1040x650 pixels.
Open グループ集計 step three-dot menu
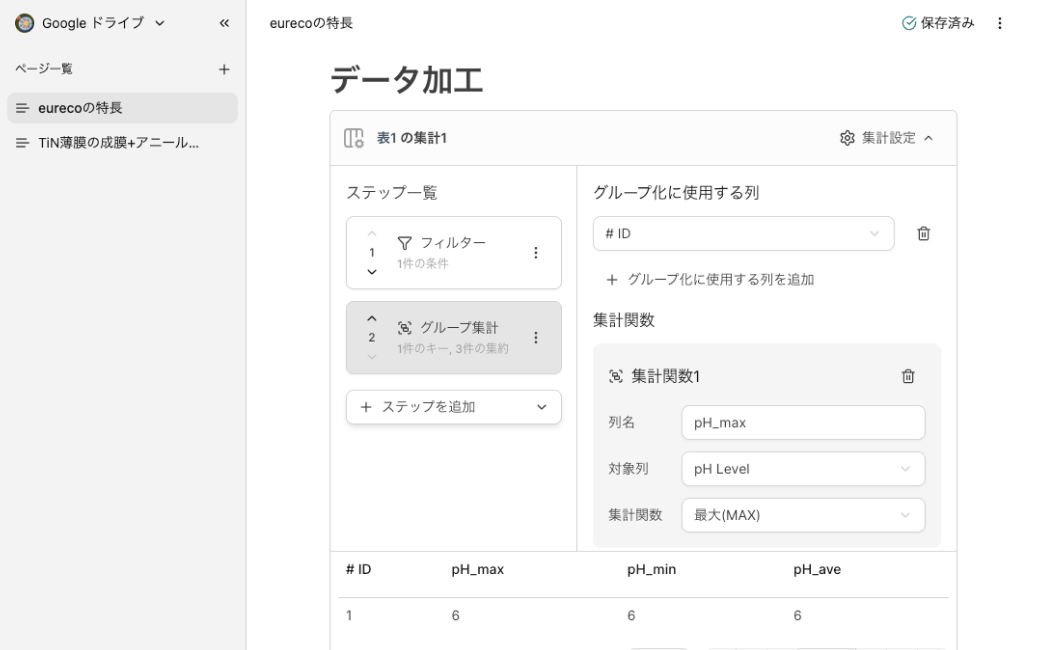(x=536, y=338)
